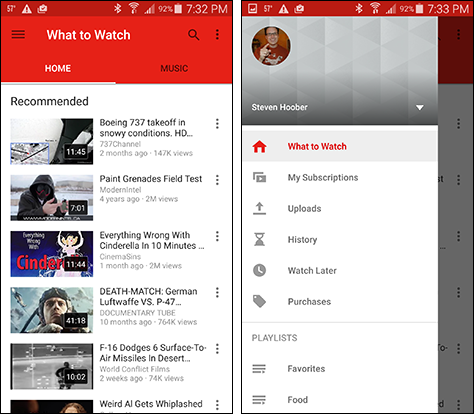Tap the My Subscriptions icon
This screenshot has width=474, height=414.
coord(259,177)
